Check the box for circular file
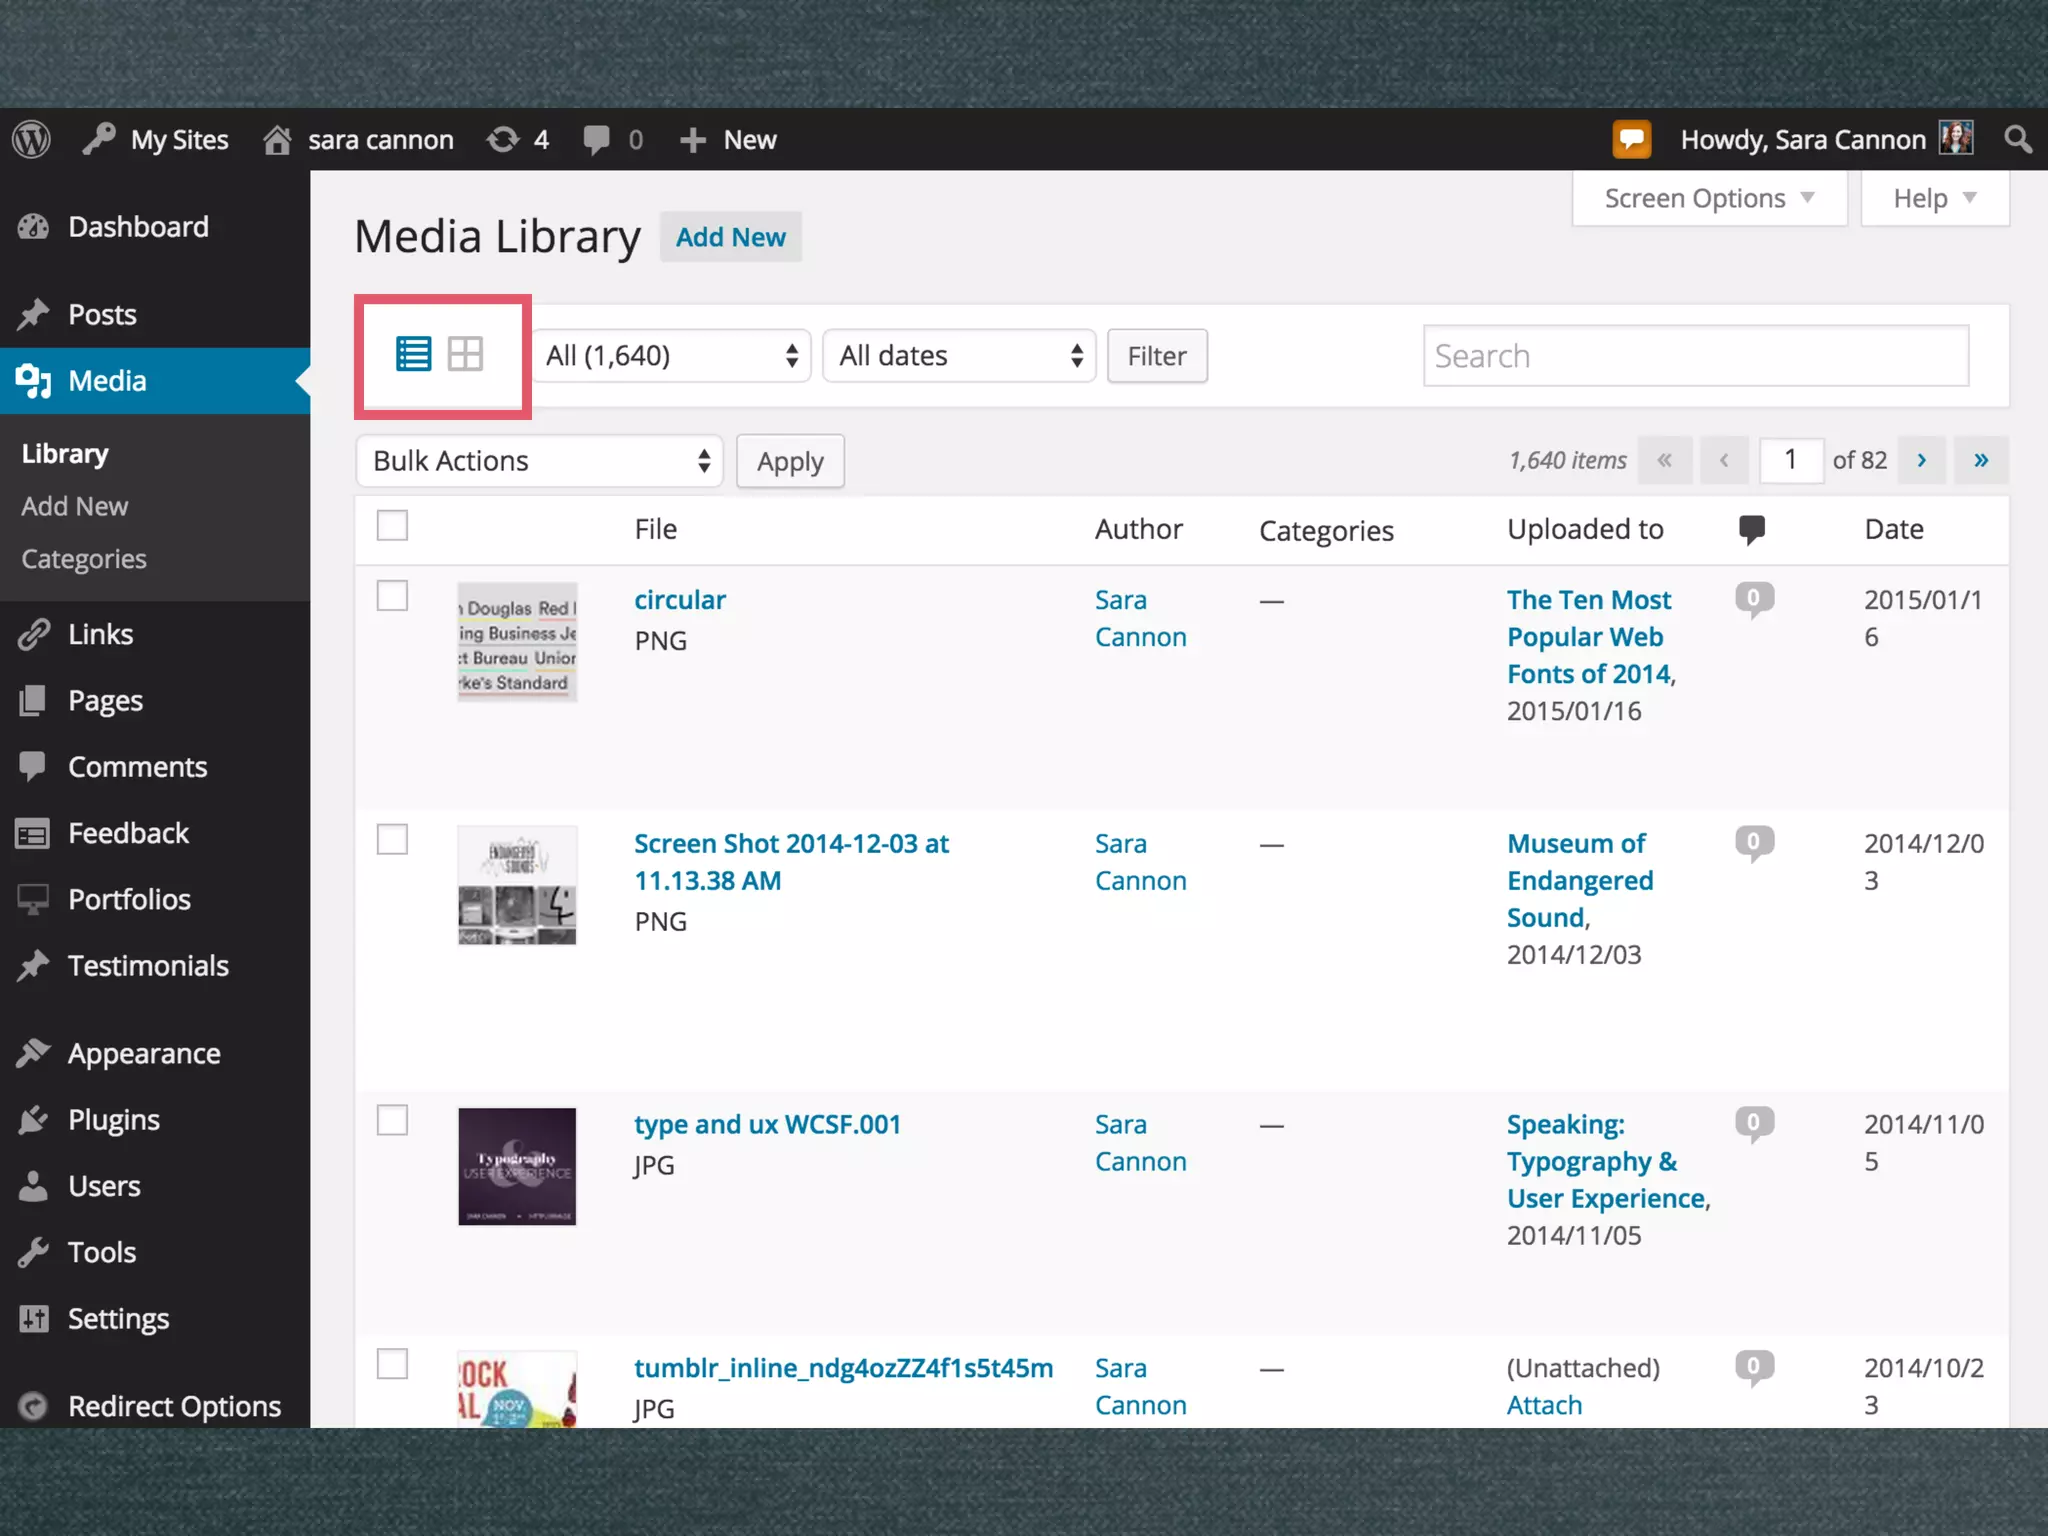Image resolution: width=2048 pixels, height=1536 pixels. click(x=392, y=596)
